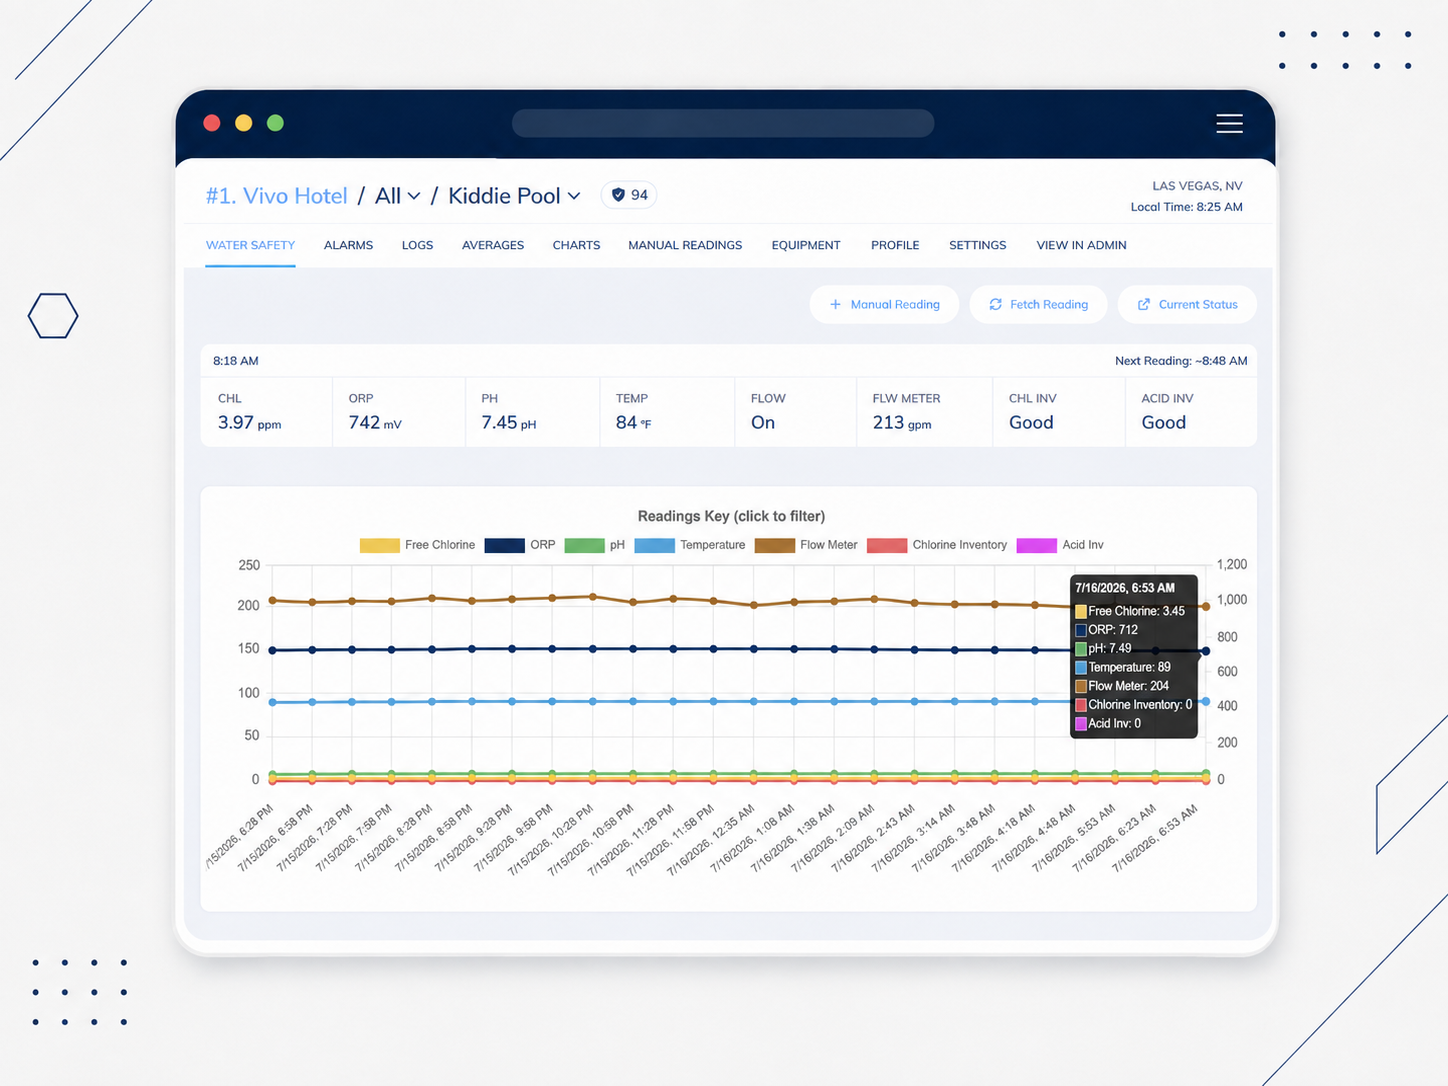The width and height of the screenshot is (1448, 1086).
Task: Click the plus icon on Manual Reading
Action: coord(835,305)
